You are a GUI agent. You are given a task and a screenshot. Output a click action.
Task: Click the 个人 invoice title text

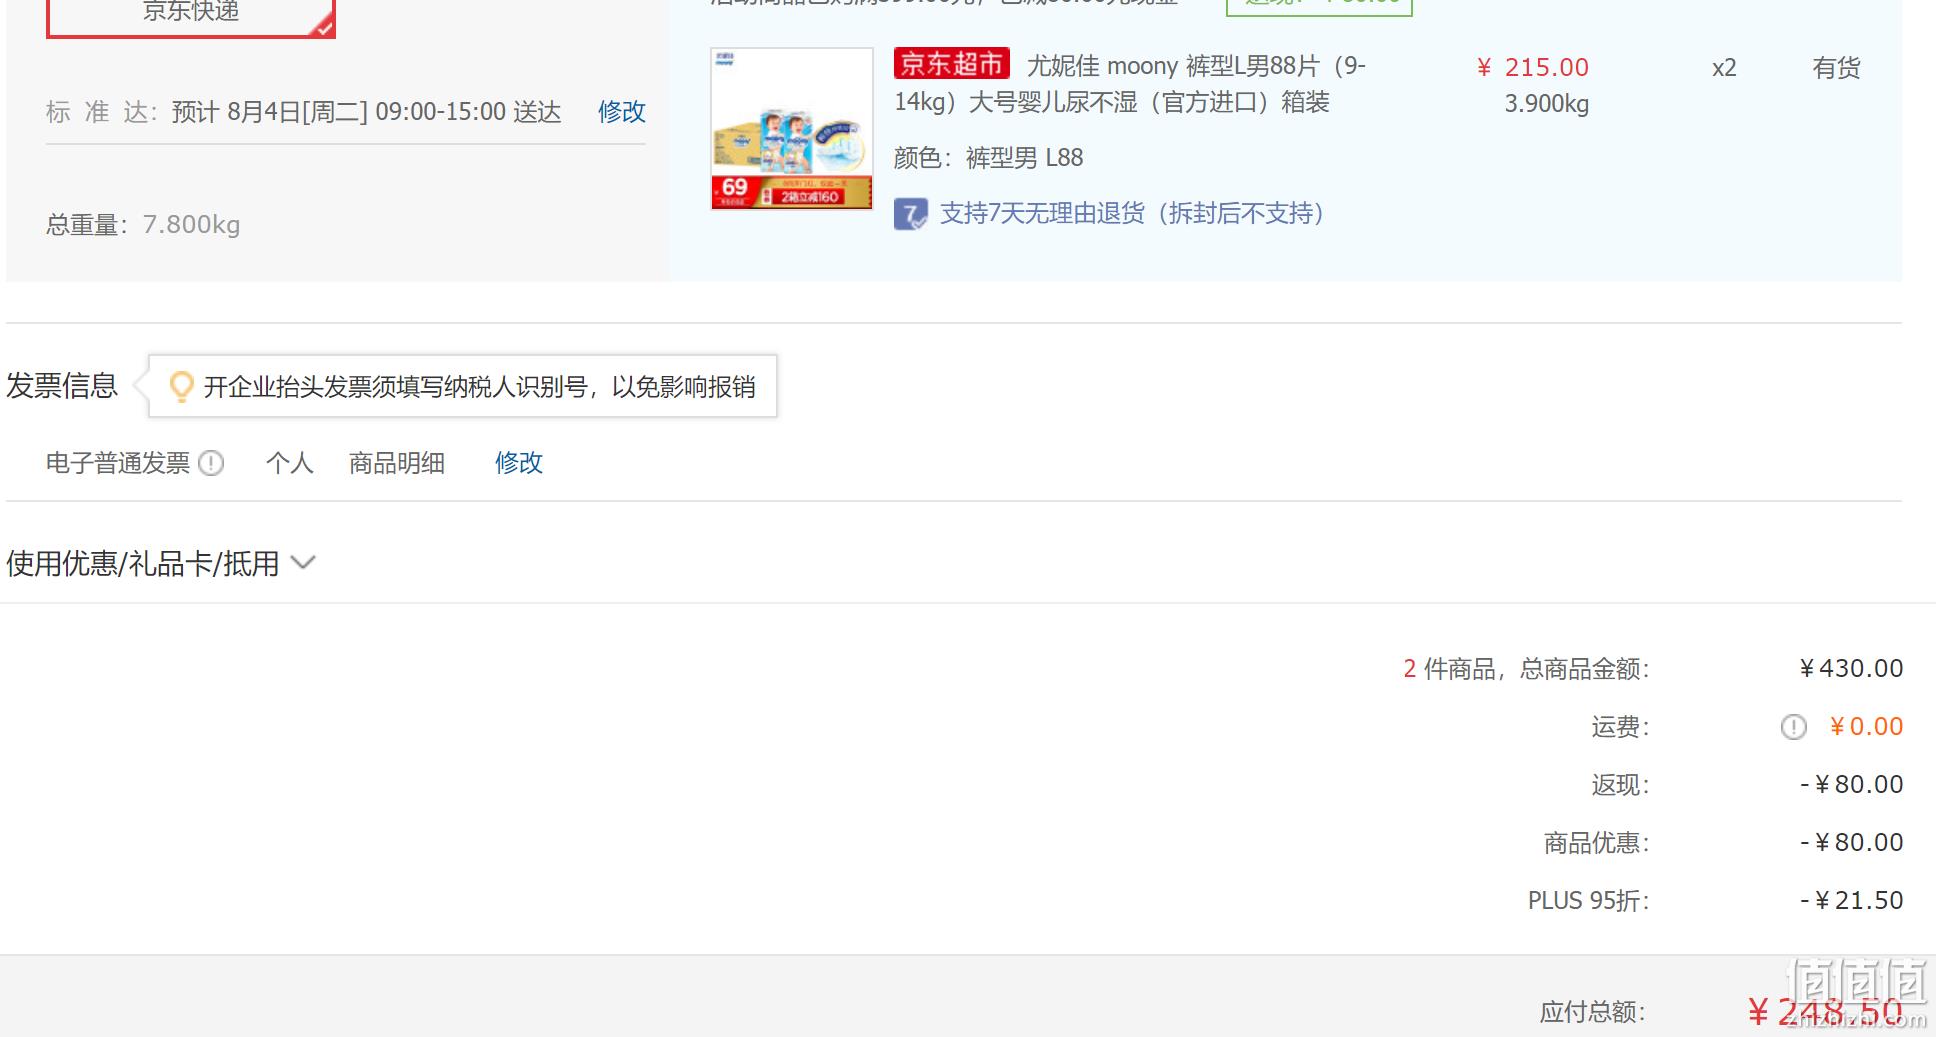pos(290,463)
